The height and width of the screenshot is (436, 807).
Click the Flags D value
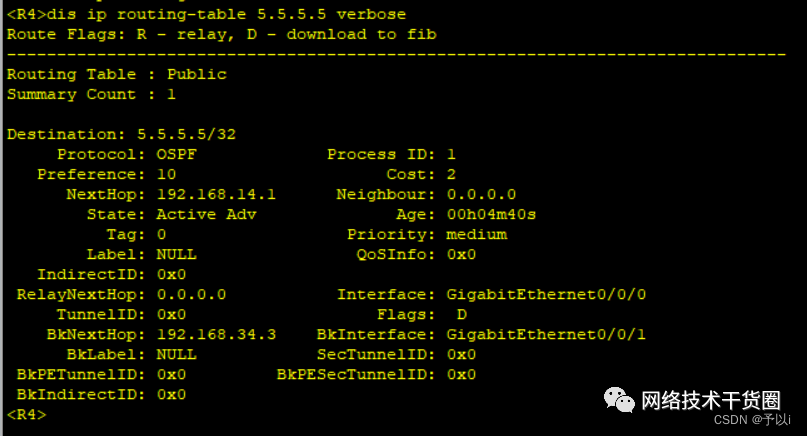(x=462, y=315)
